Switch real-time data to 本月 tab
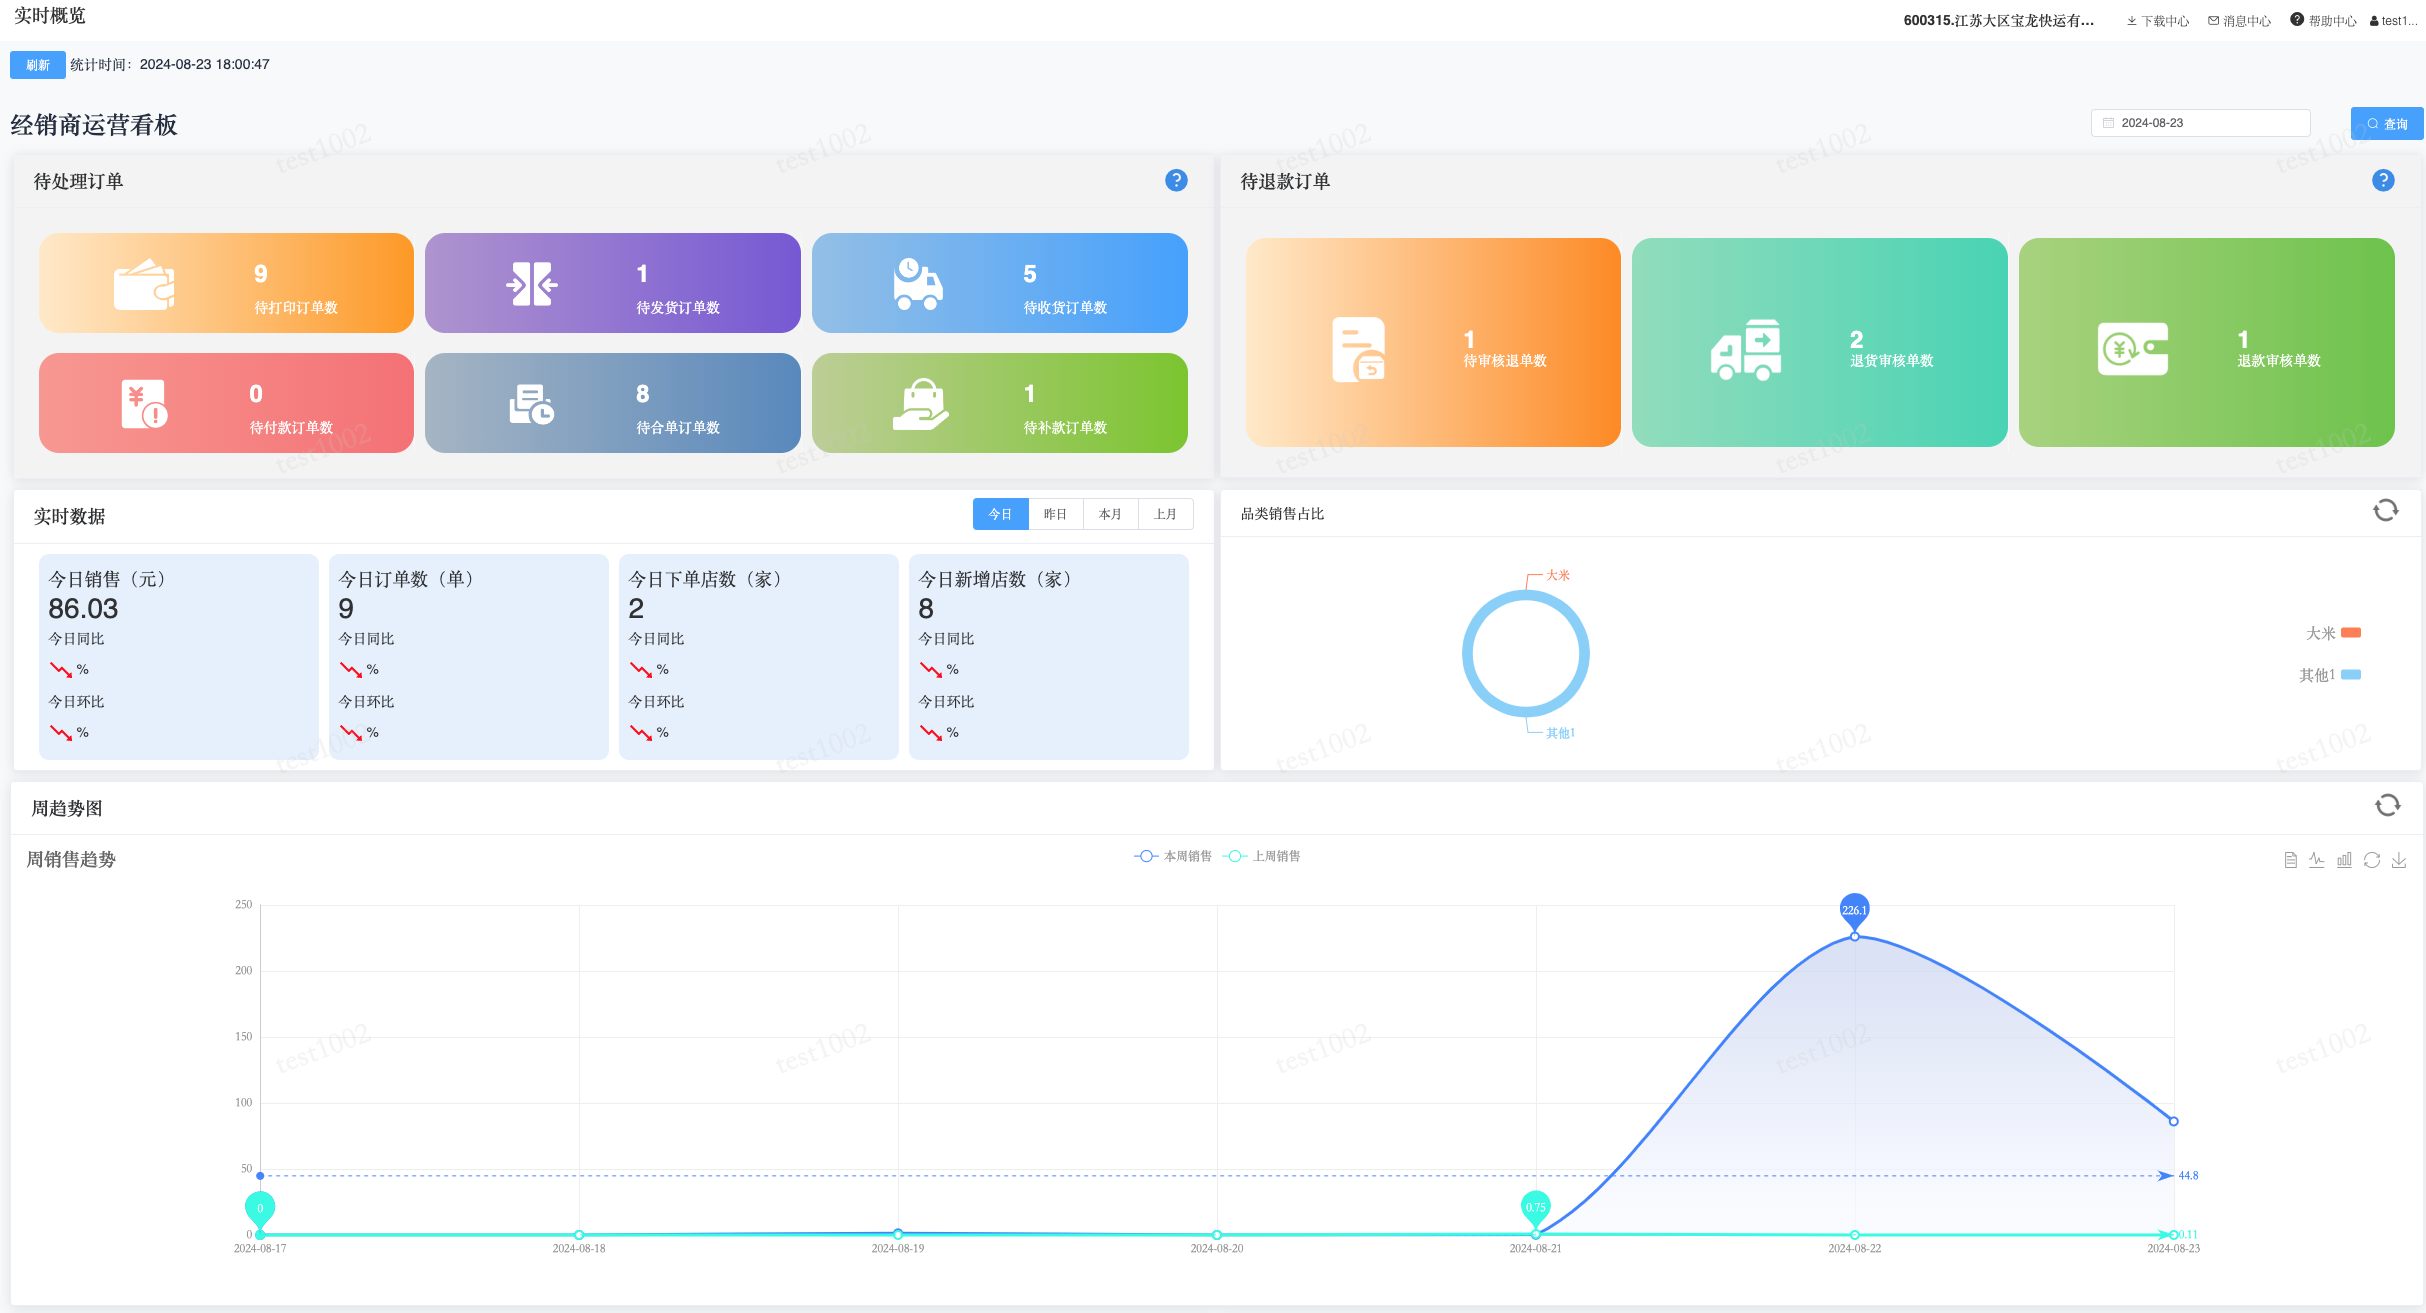The width and height of the screenshot is (2426, 1313). click(1110, 514)
